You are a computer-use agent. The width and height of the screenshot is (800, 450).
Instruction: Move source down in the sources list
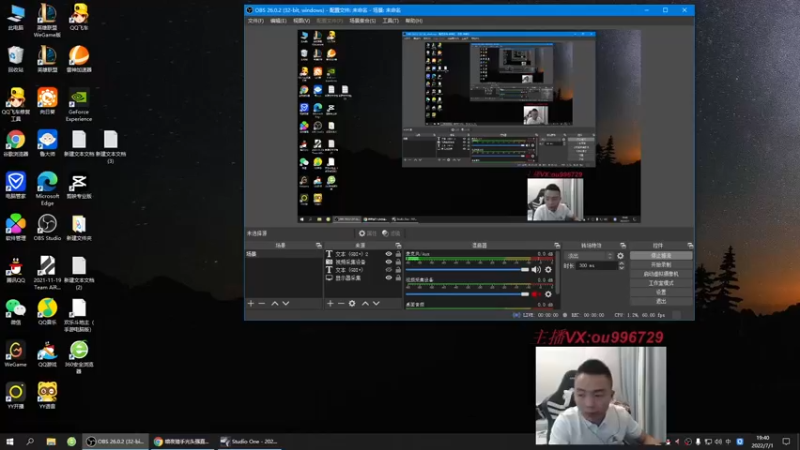(376, 304)
